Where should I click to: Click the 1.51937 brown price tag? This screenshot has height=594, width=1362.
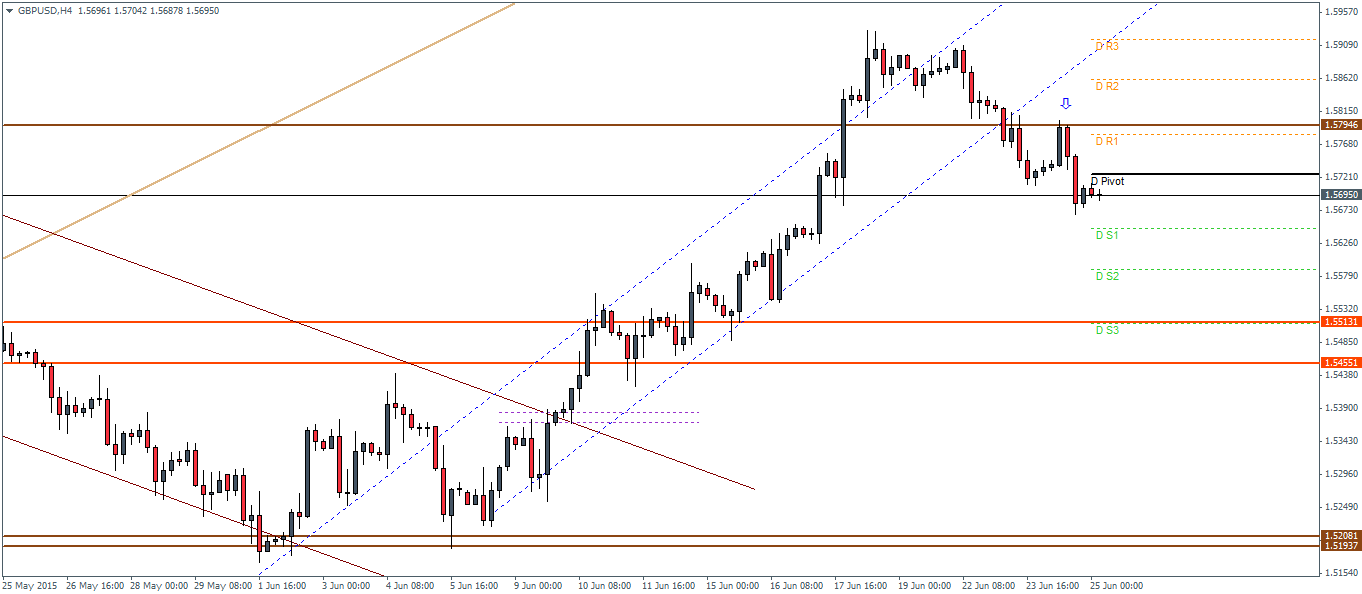1340,546
